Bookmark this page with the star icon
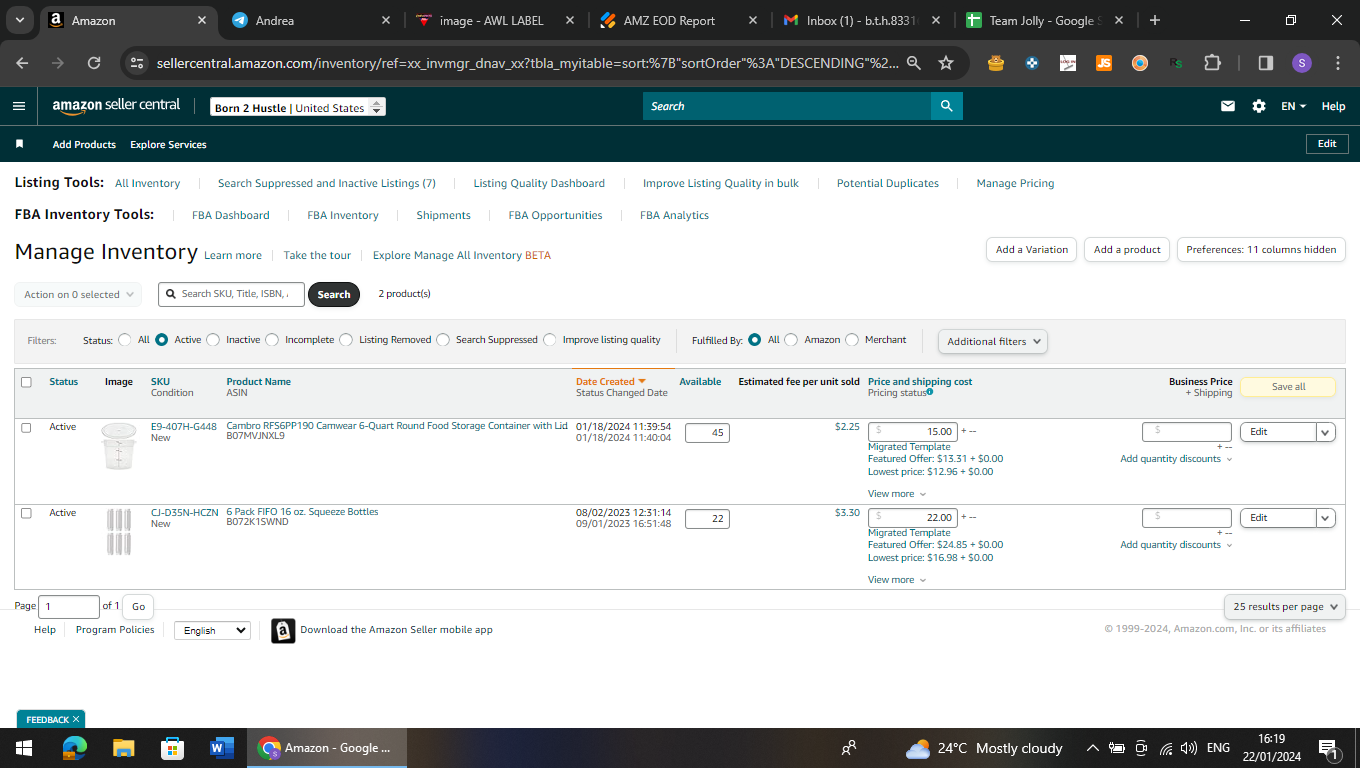 click(x=946, y=63)
